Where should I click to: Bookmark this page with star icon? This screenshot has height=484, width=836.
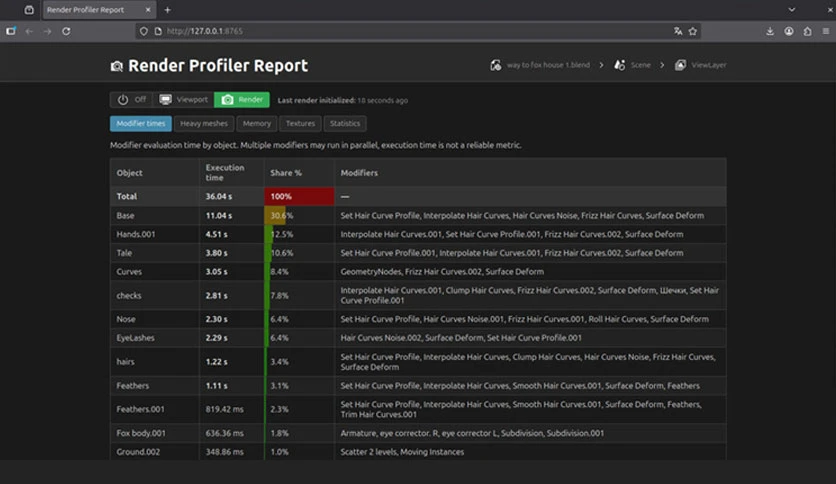tap(693, 31)
